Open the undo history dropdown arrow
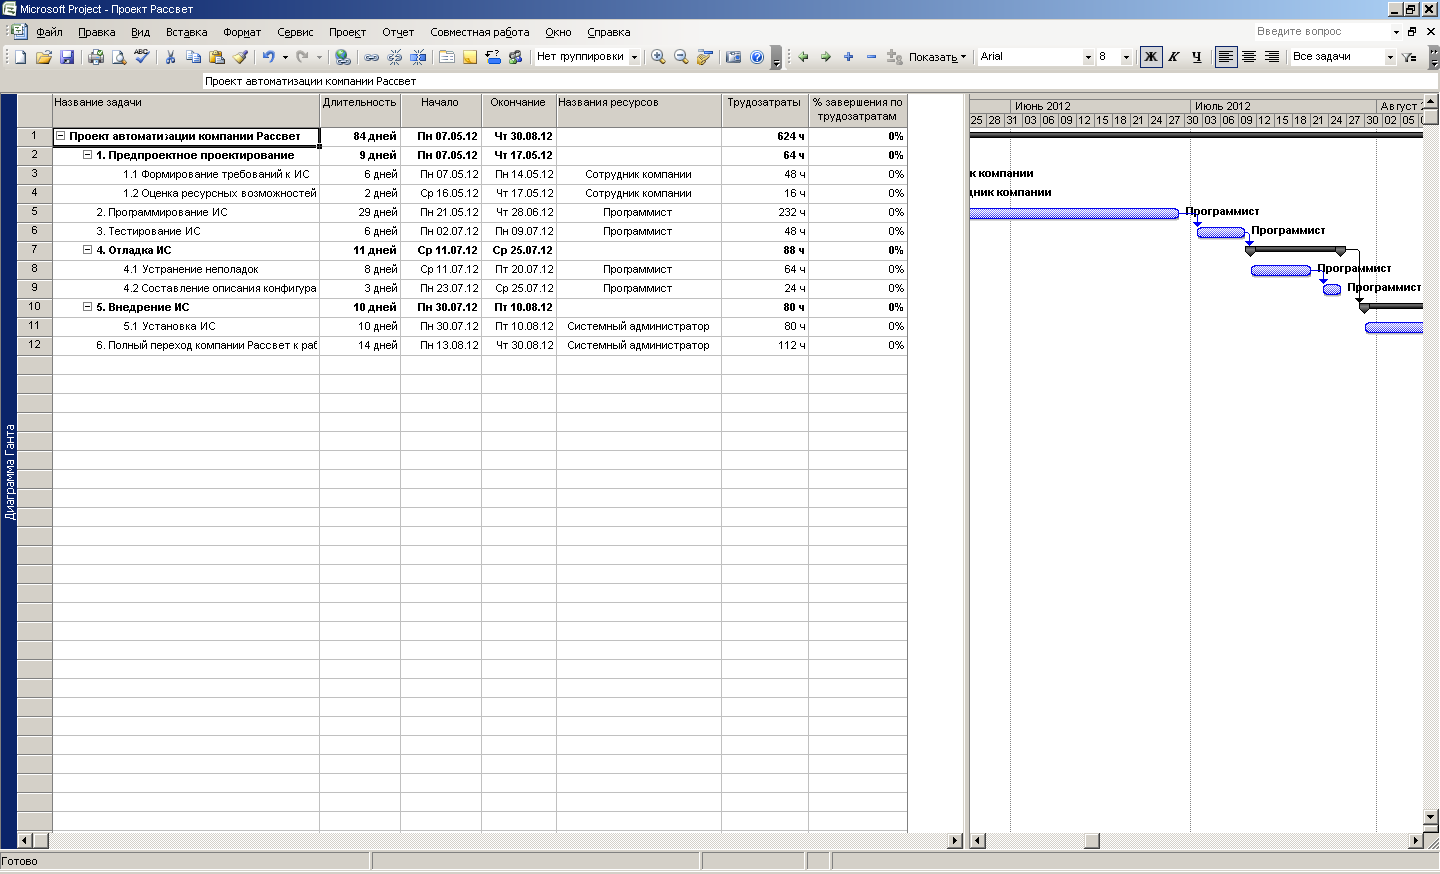1440x874 pixels. [285, 57]
